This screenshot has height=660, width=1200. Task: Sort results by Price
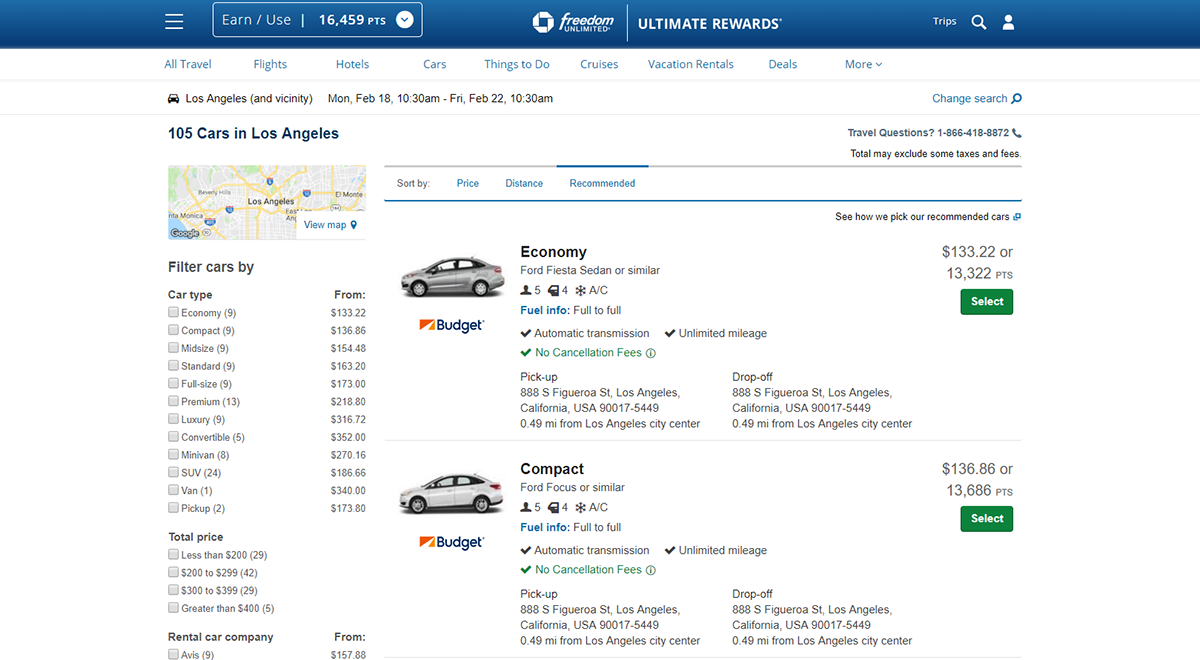[x=468, y=183]
